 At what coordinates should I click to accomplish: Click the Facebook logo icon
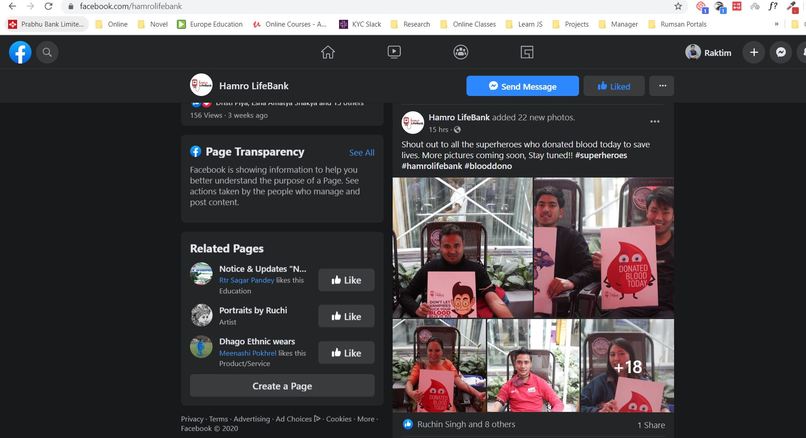pos(20,52)
